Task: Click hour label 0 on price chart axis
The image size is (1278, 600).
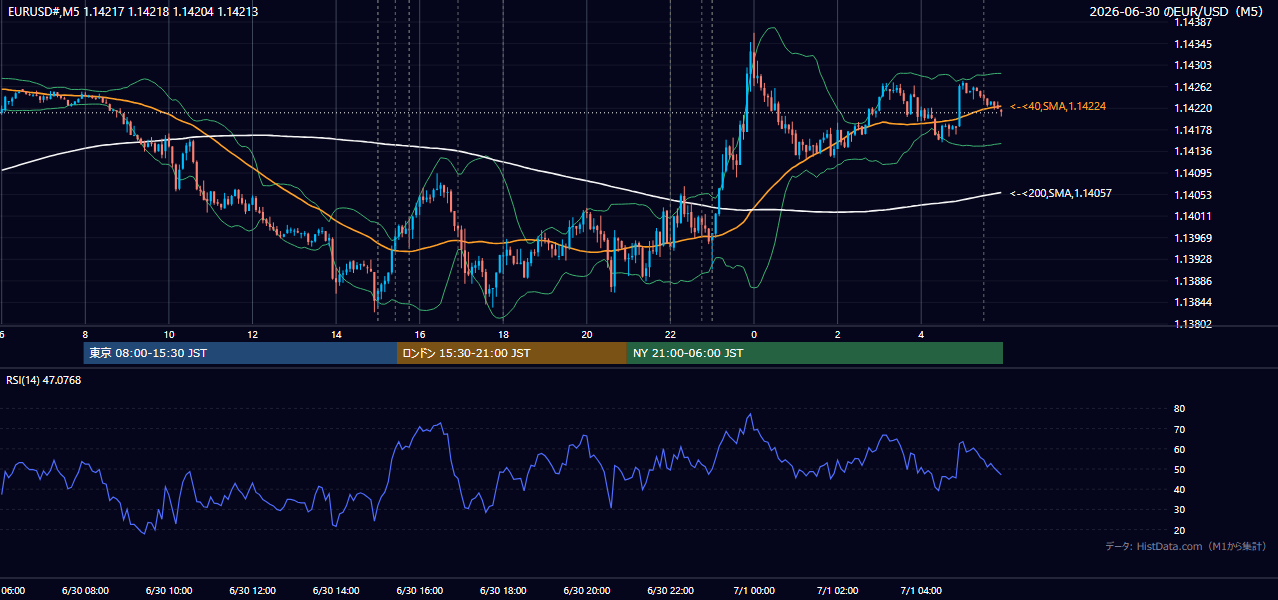Action: [x=754, y=334]
